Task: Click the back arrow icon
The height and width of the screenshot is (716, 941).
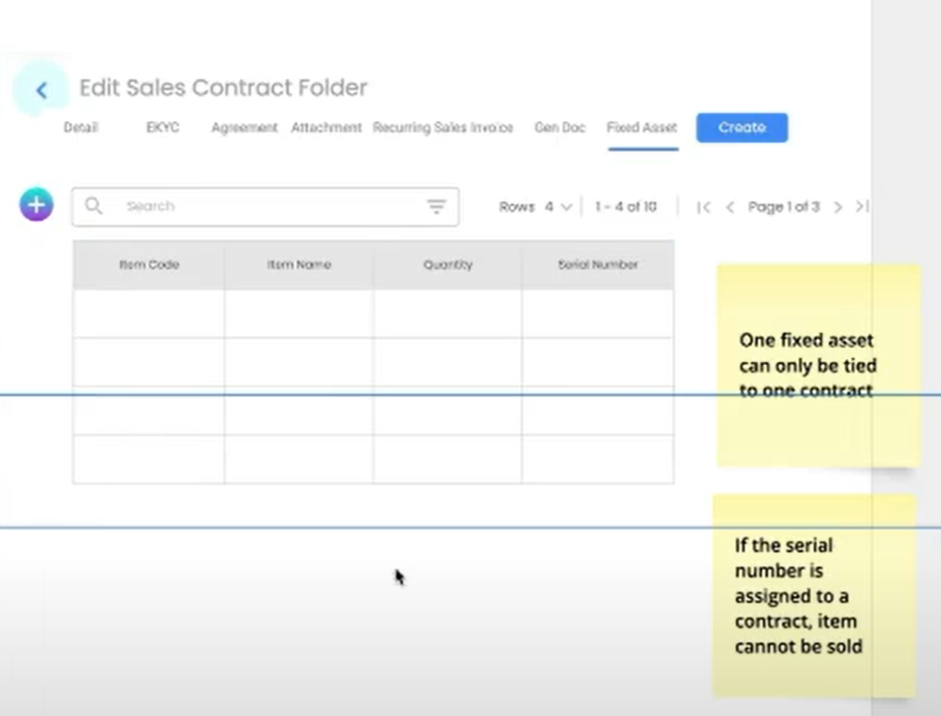Action: (x=41, y=90)
